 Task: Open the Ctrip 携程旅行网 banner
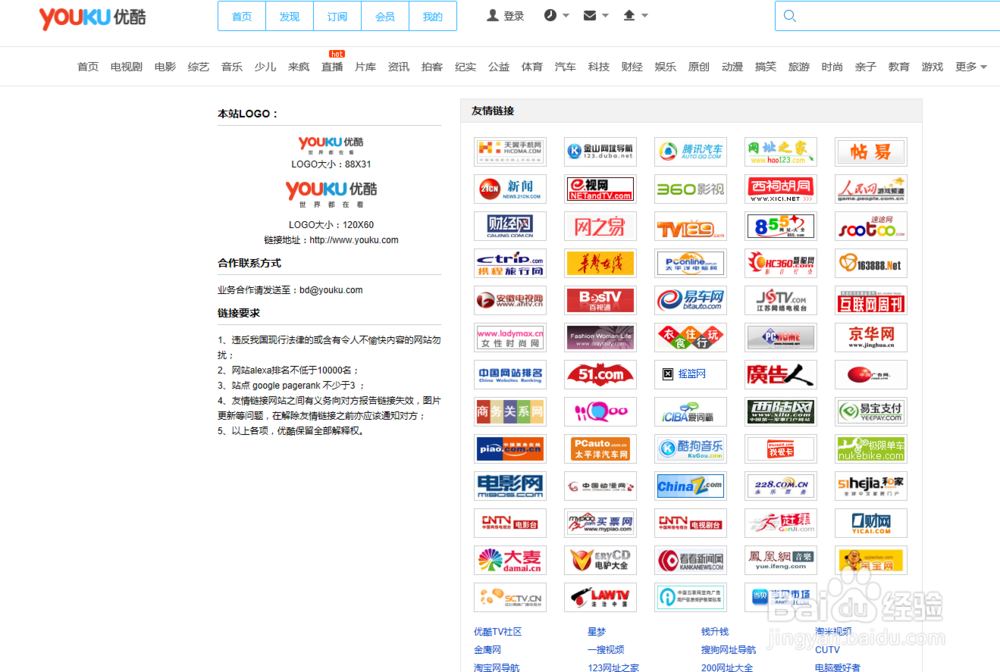(x=510, y=263)
